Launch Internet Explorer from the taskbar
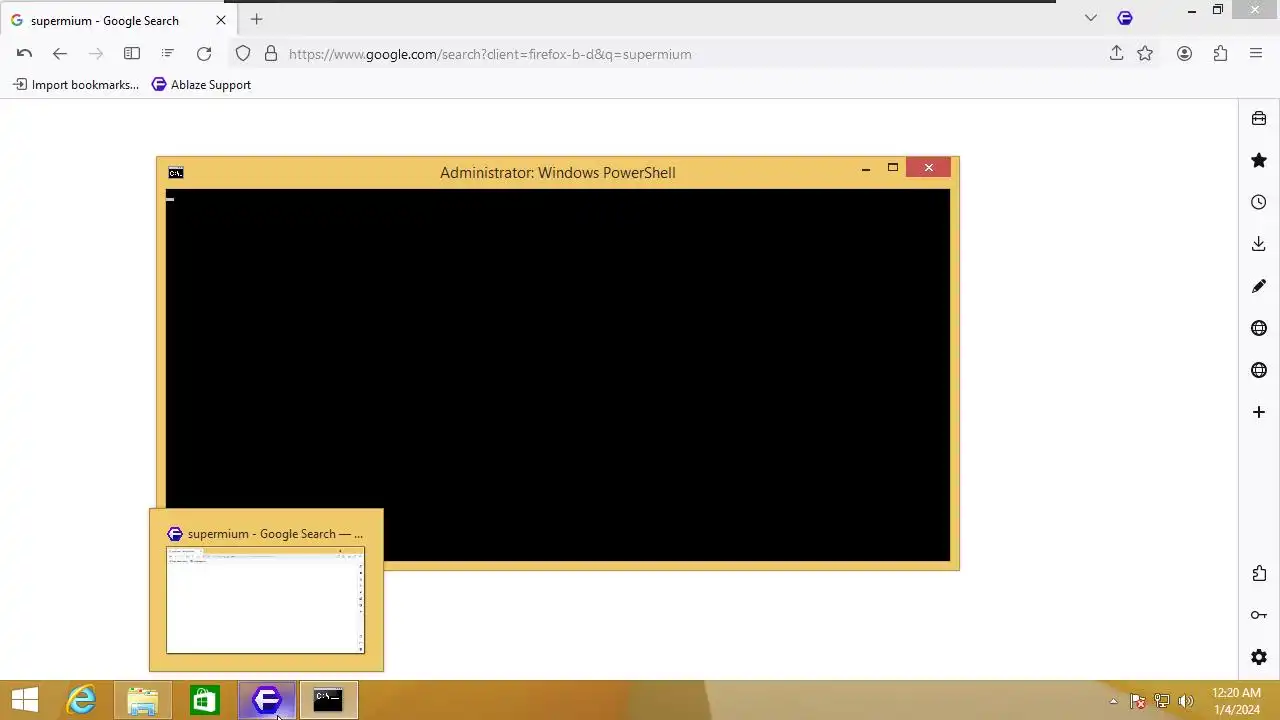 pos(81,700)
